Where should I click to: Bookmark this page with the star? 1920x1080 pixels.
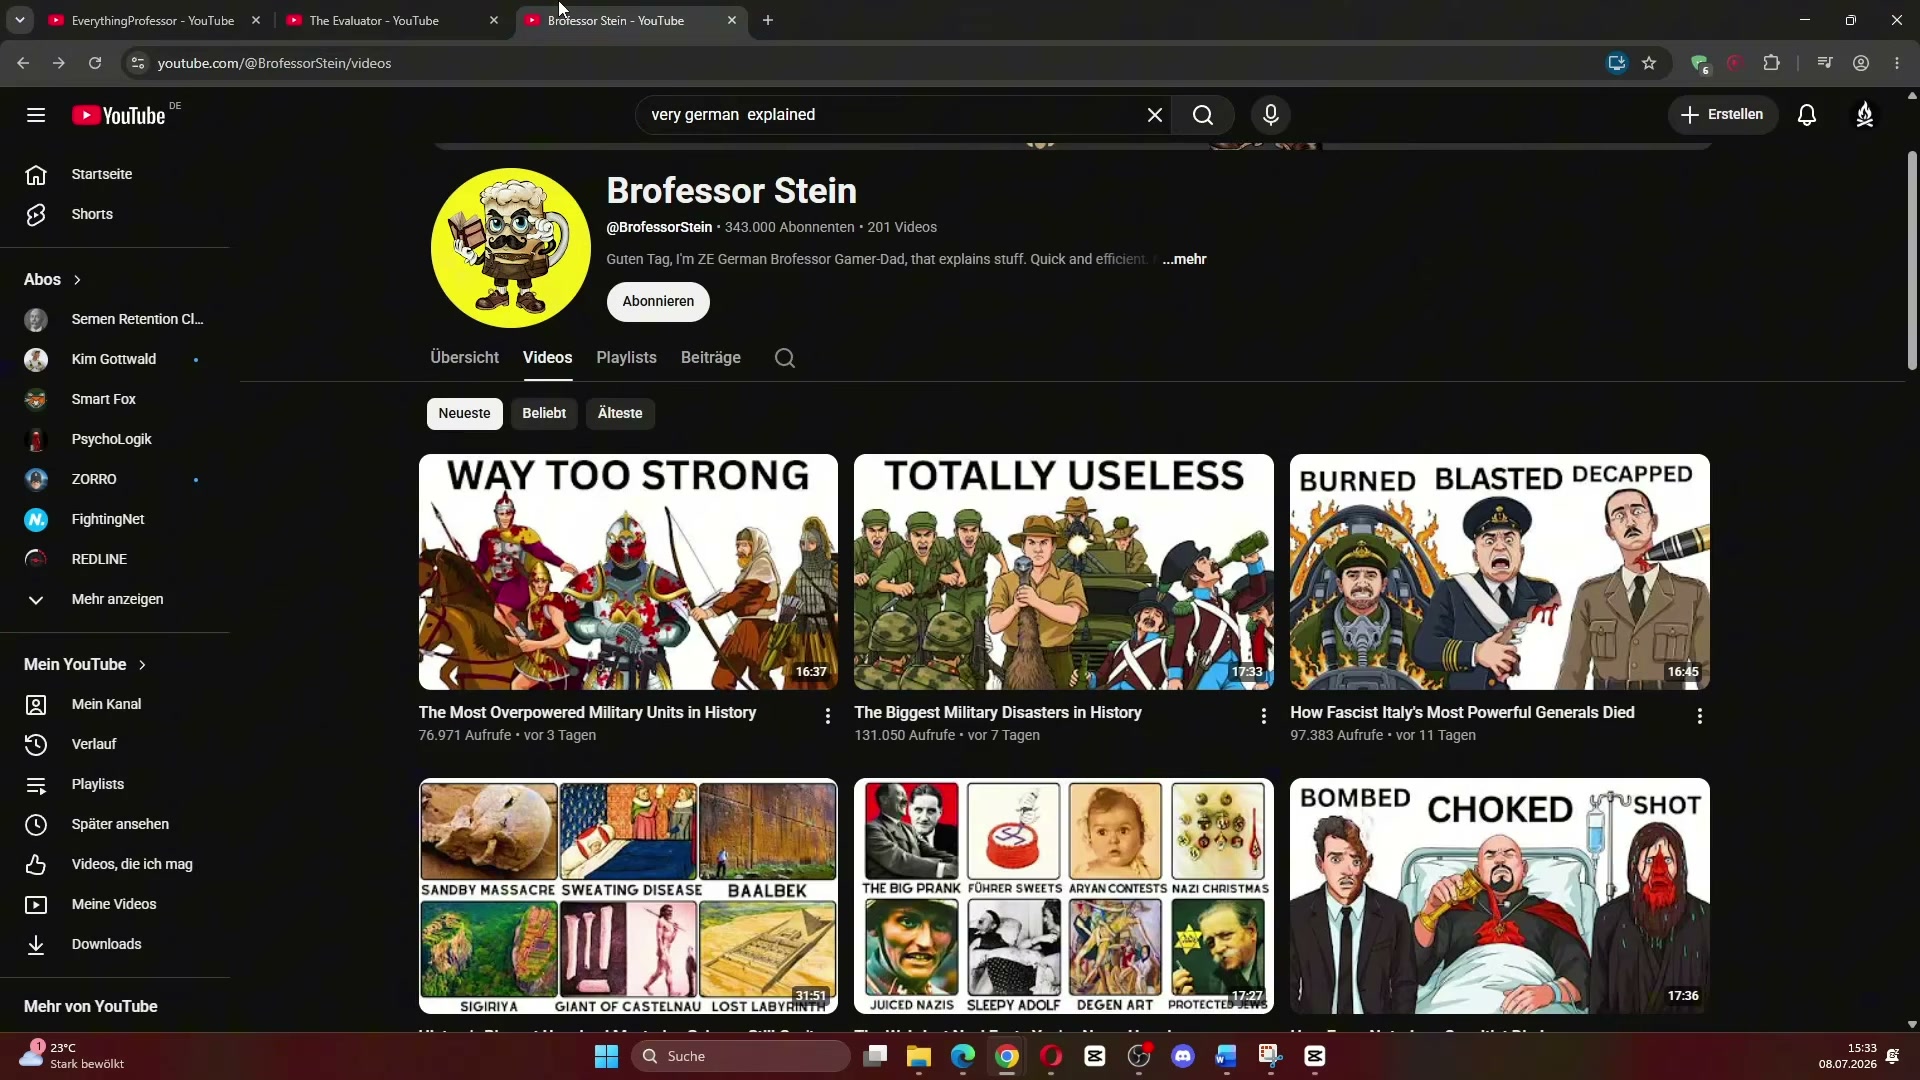click(x=1649, y=63)
